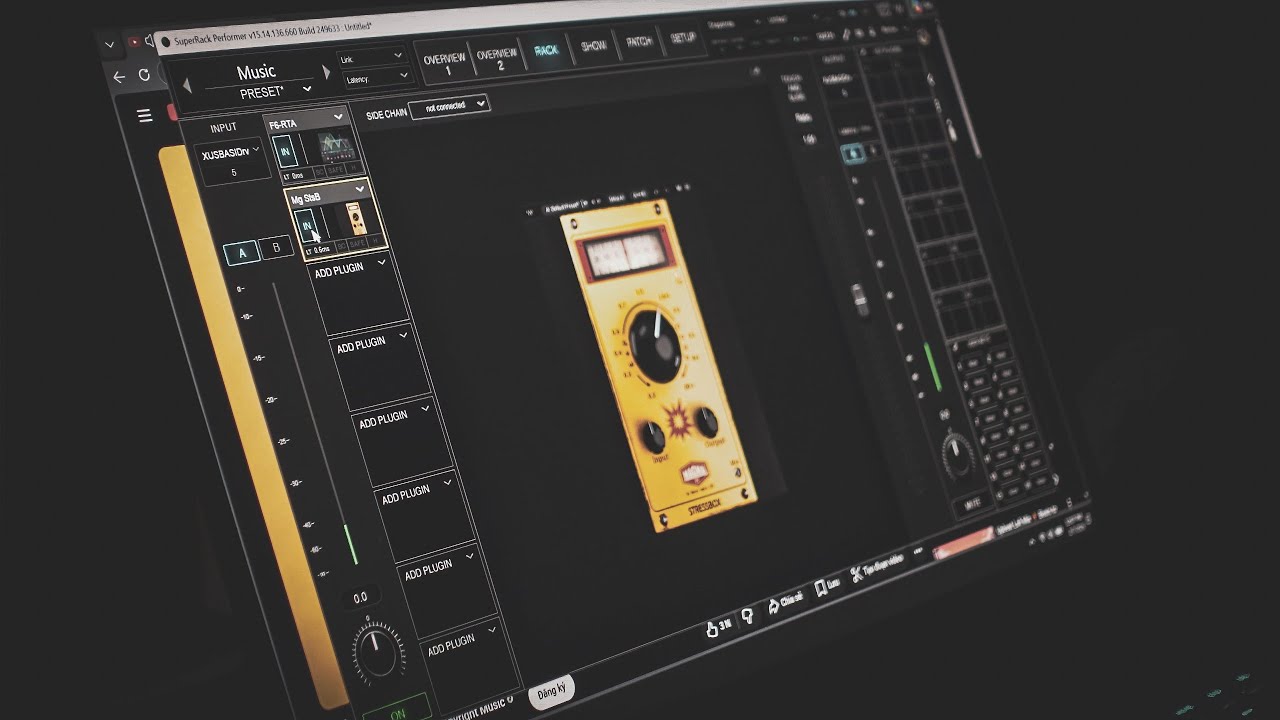This screenshot has height=720, width=1280.
Task: Click the scissors Tạo đoạn video button
Action: pos(875,567)
